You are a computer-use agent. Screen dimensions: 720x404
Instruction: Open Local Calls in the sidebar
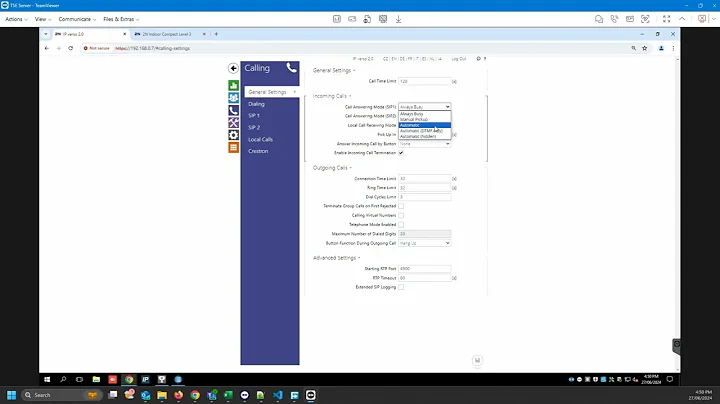coord(260,139)
